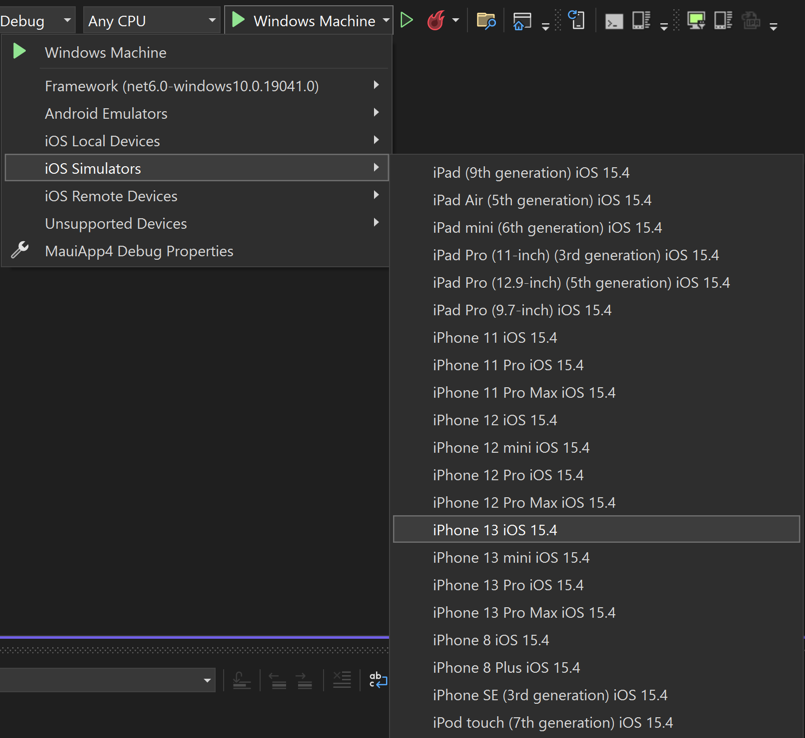Open the developer command prompt icon
805x738 pixels.
tap(613, 19)
